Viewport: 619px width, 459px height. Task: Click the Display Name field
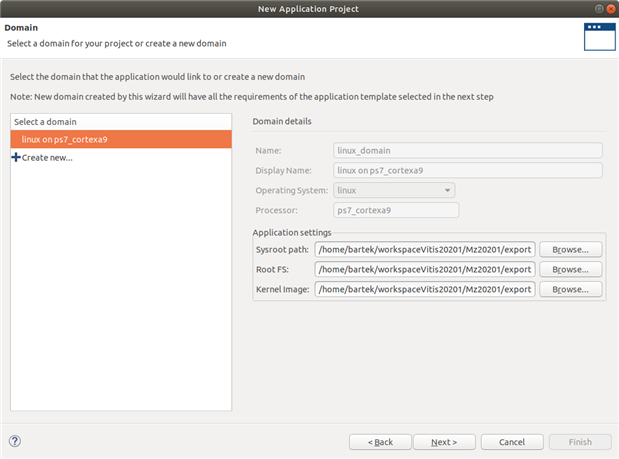point(467,170)
